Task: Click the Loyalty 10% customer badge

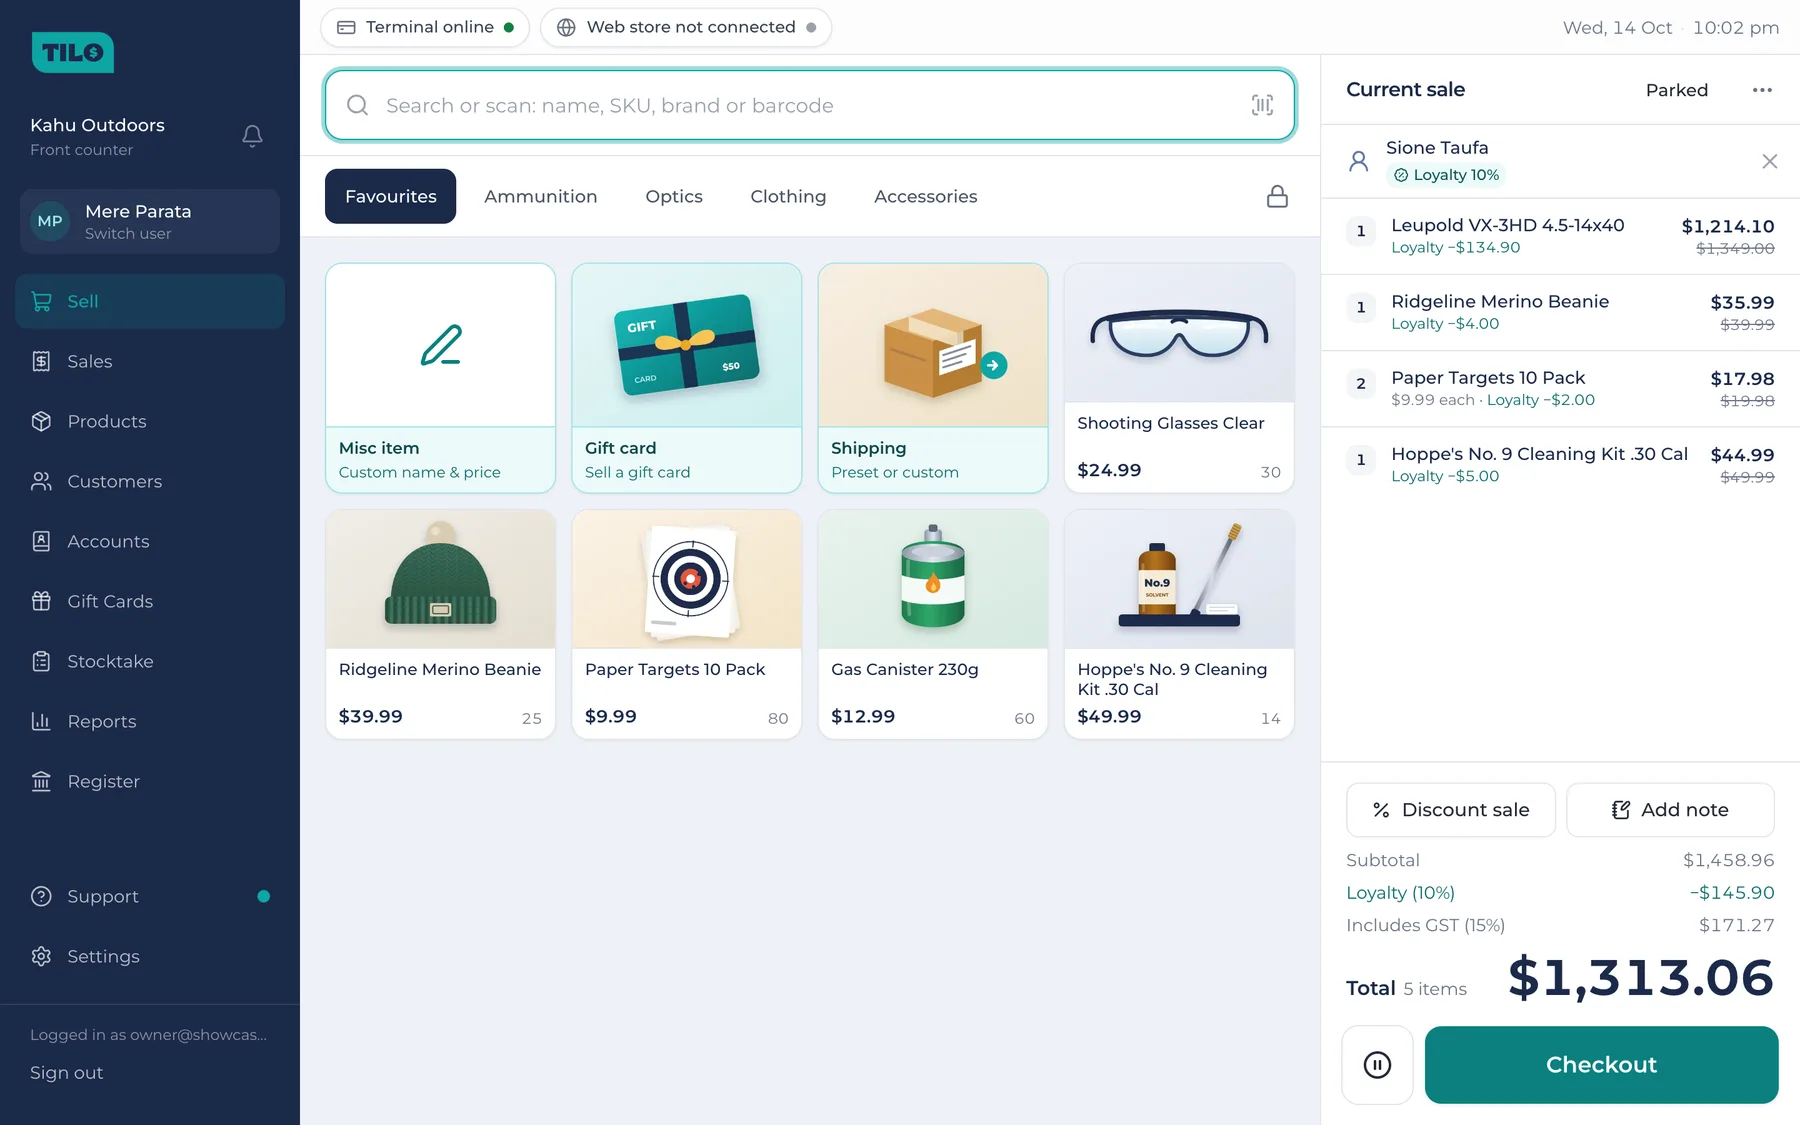Action: click(1446, 175)
